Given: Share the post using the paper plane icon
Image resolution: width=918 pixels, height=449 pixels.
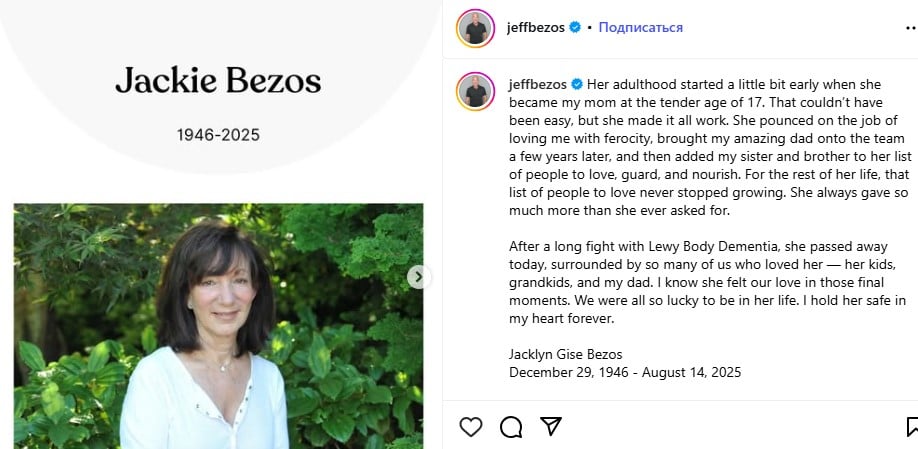Looking at the screenshot, I should pos(551,426).
